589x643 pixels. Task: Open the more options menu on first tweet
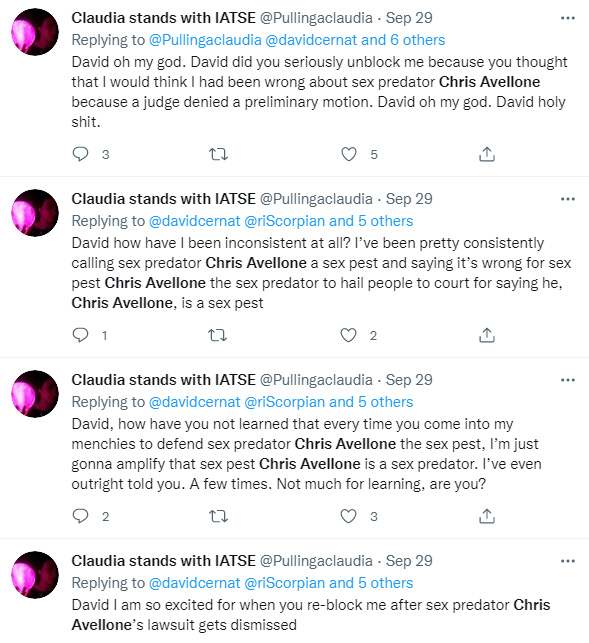coord(568,18)
